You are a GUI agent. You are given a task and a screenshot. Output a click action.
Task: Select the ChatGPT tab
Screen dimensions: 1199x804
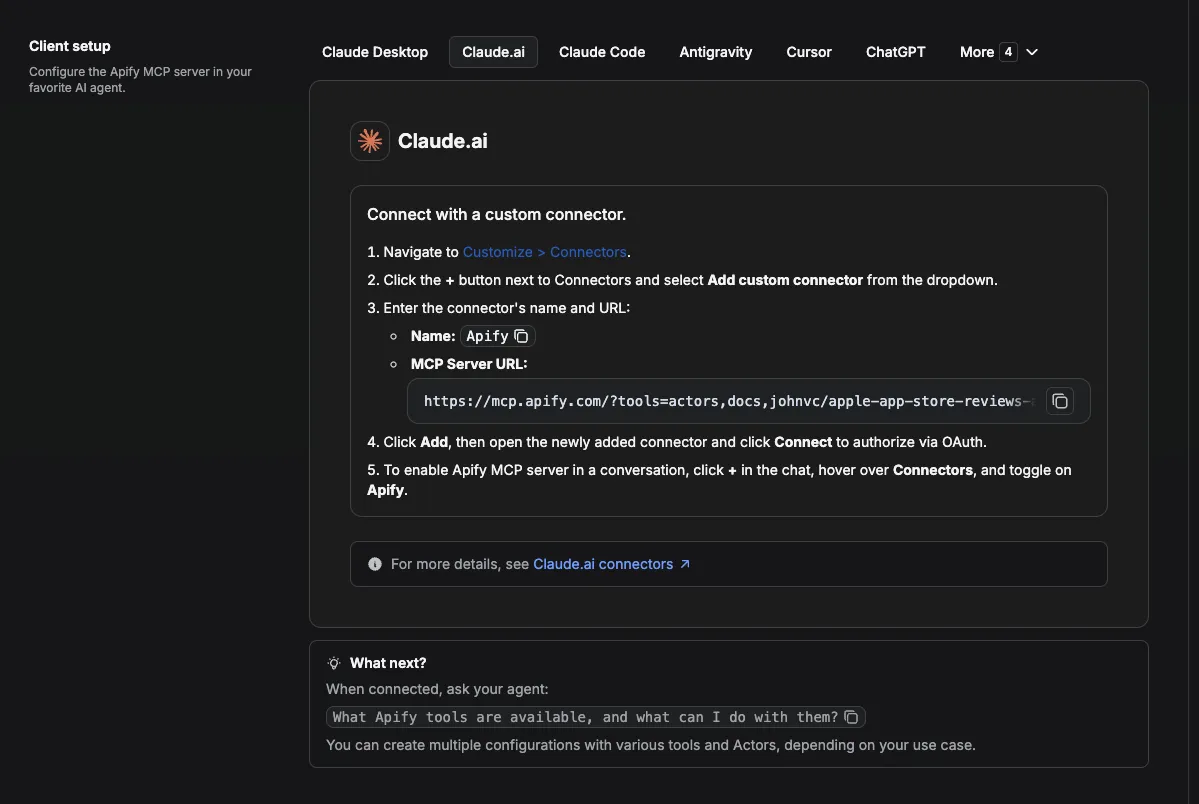click(895, 52)
